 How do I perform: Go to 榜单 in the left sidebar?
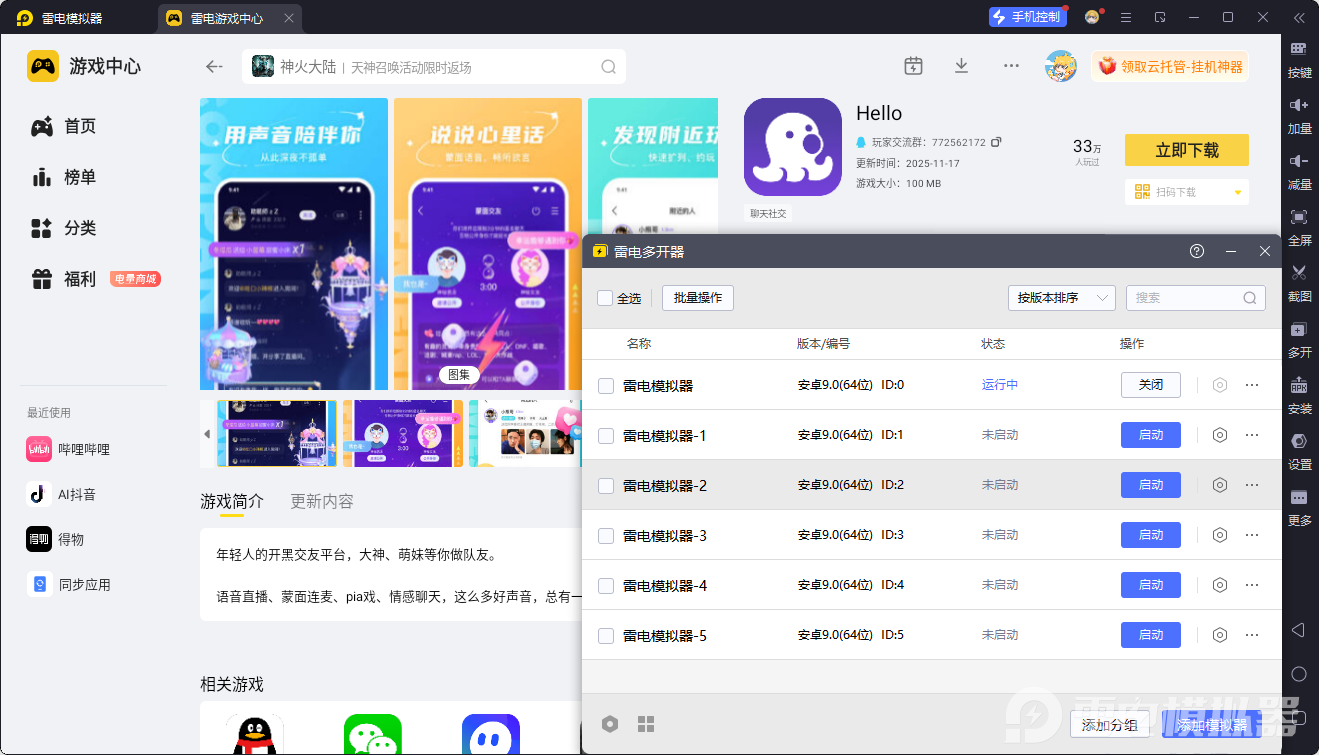(80, 177)
